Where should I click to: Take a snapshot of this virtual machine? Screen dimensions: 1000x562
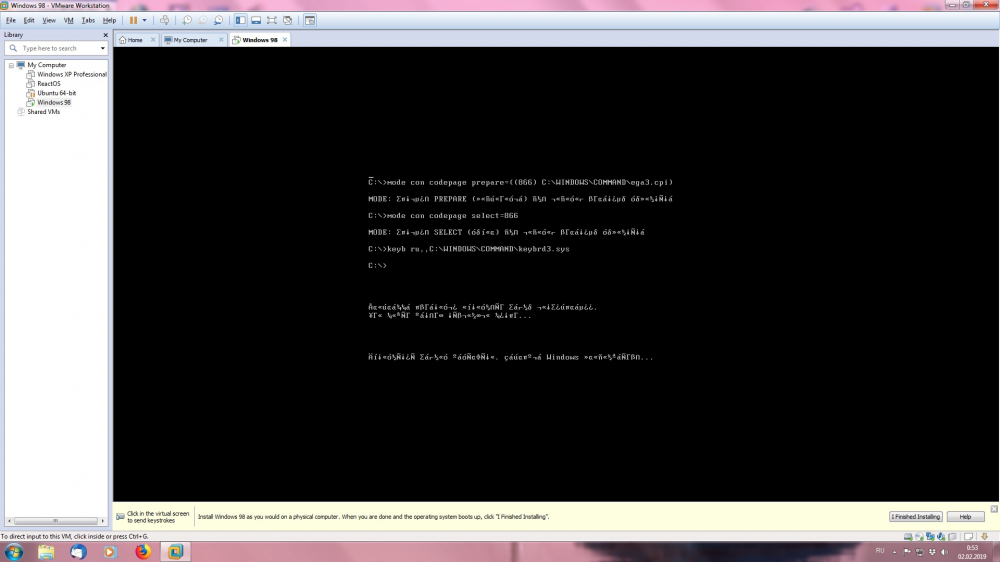tap(187, 20)
